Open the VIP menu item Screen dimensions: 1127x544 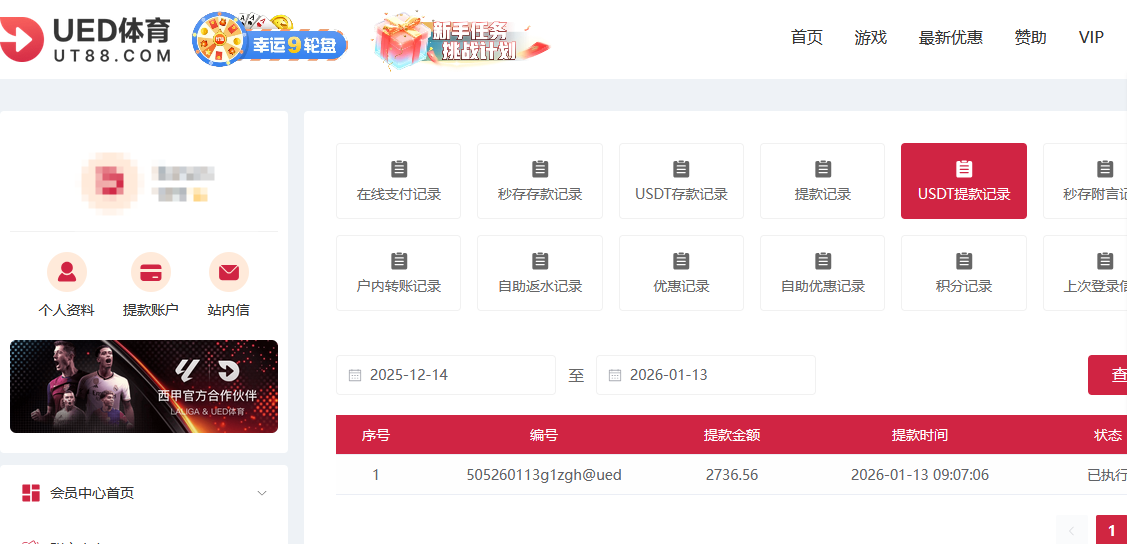pyautogui.click(x=1091, y=38)
